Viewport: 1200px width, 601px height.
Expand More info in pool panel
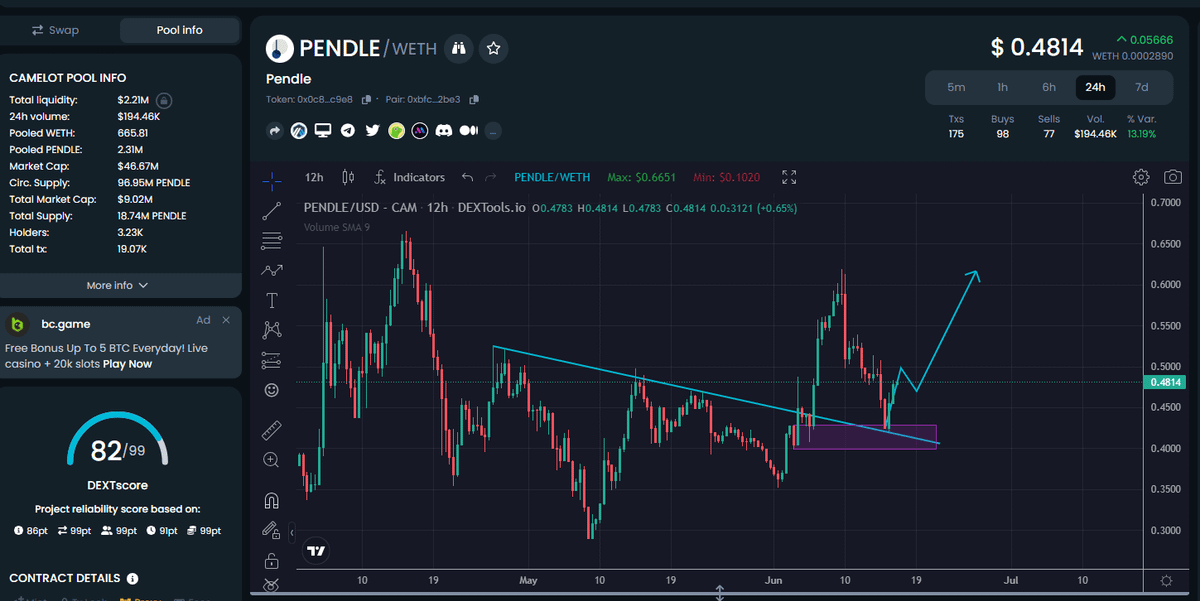tap(118, 285)
